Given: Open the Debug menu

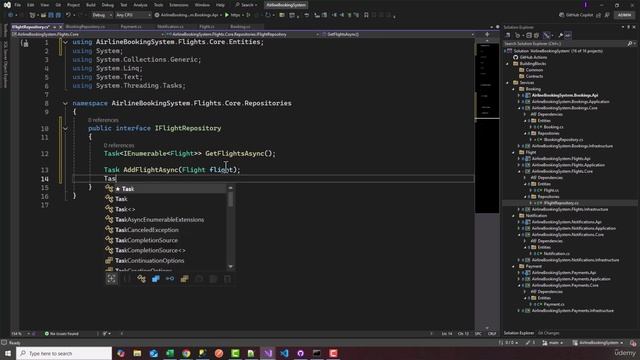Looking at the screenshot, I should click(x=108, y=5).
